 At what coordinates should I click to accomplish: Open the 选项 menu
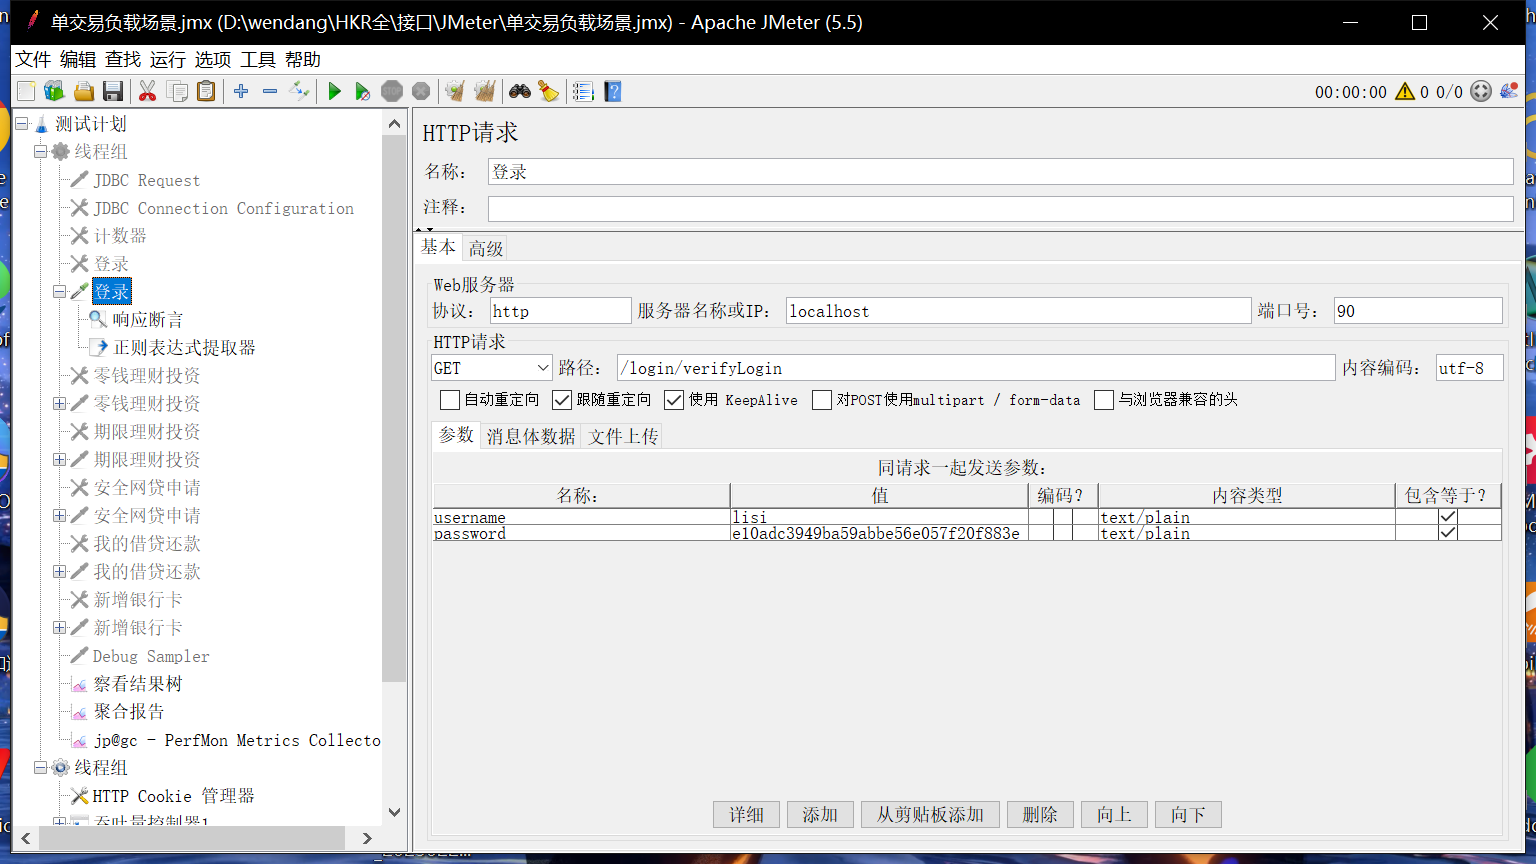[213, 60]
